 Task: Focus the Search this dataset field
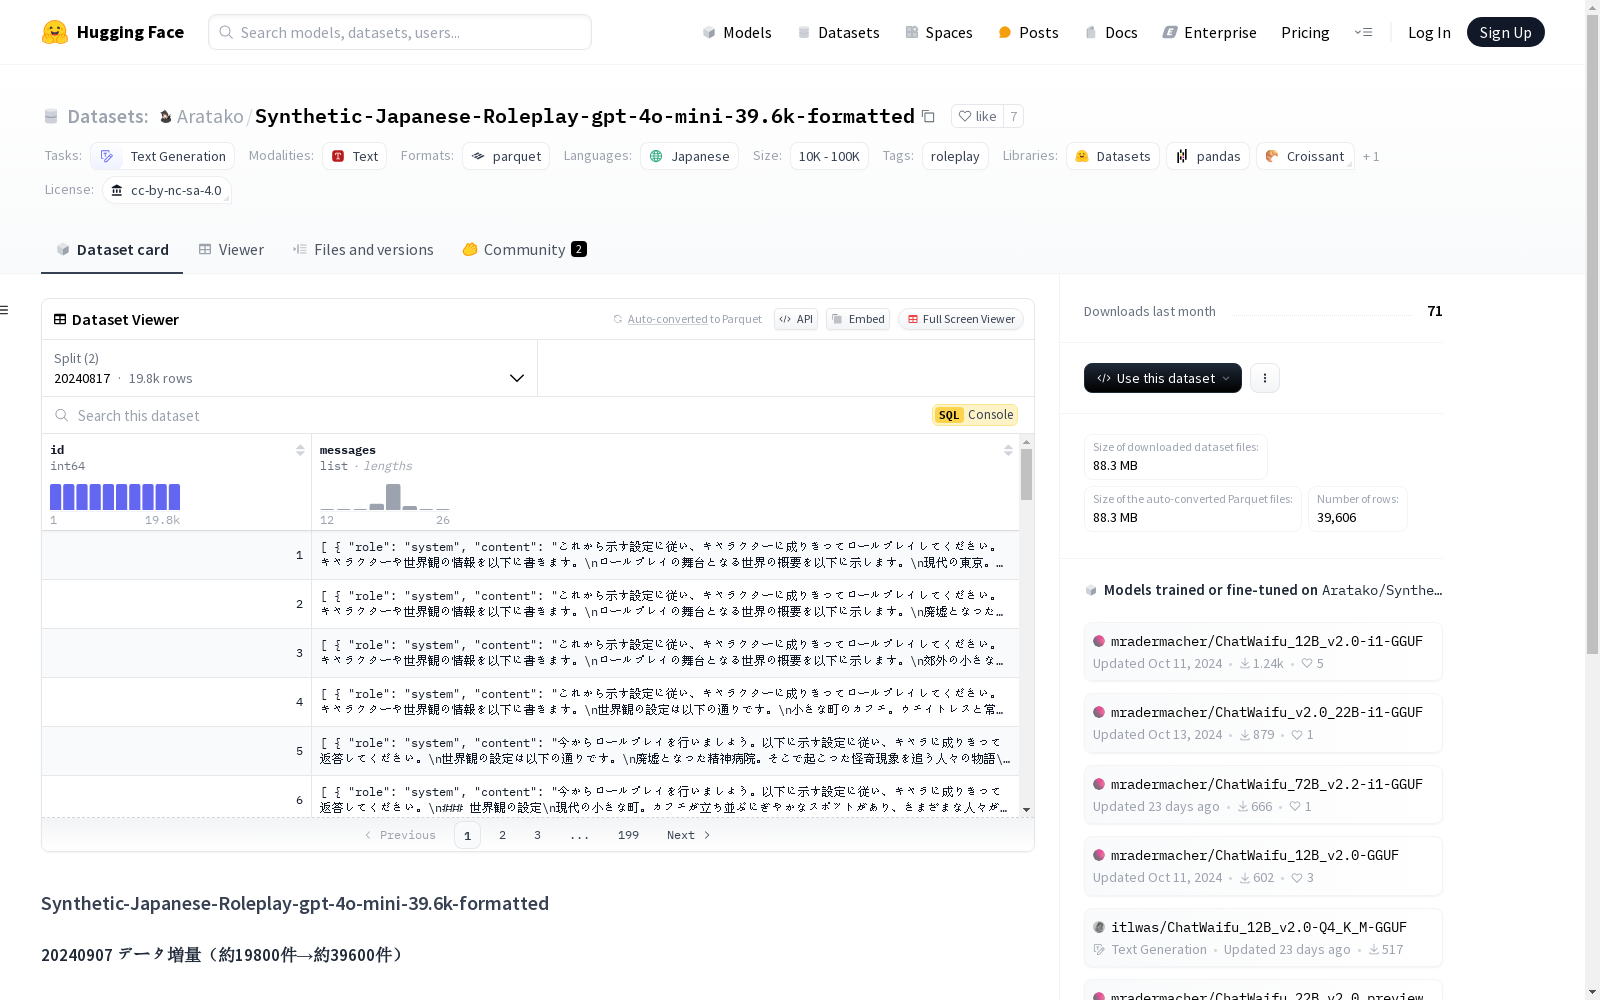480,415
